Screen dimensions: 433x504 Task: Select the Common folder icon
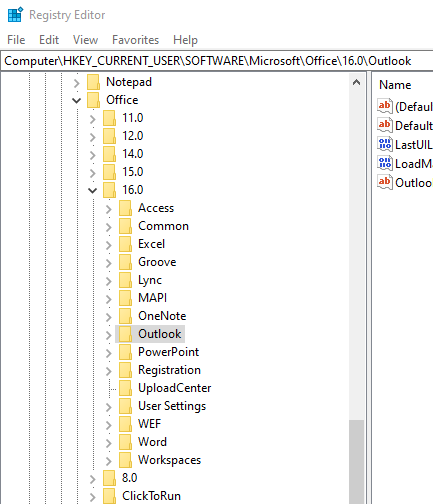(125, 226)
